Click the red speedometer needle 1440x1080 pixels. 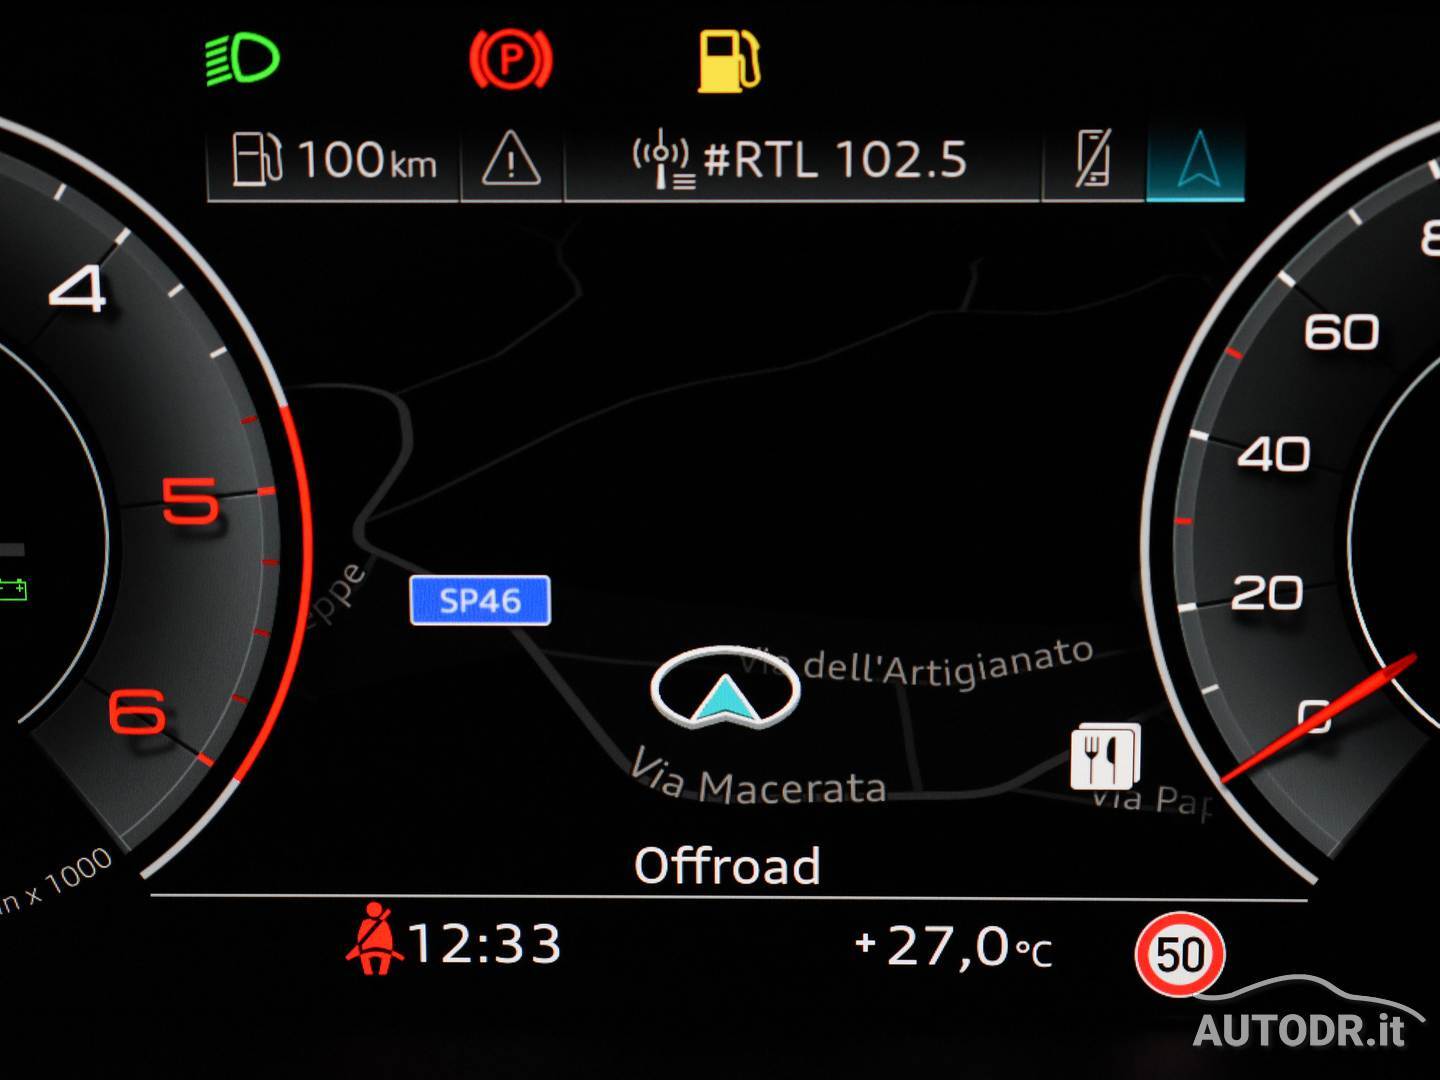[1318, 718]
